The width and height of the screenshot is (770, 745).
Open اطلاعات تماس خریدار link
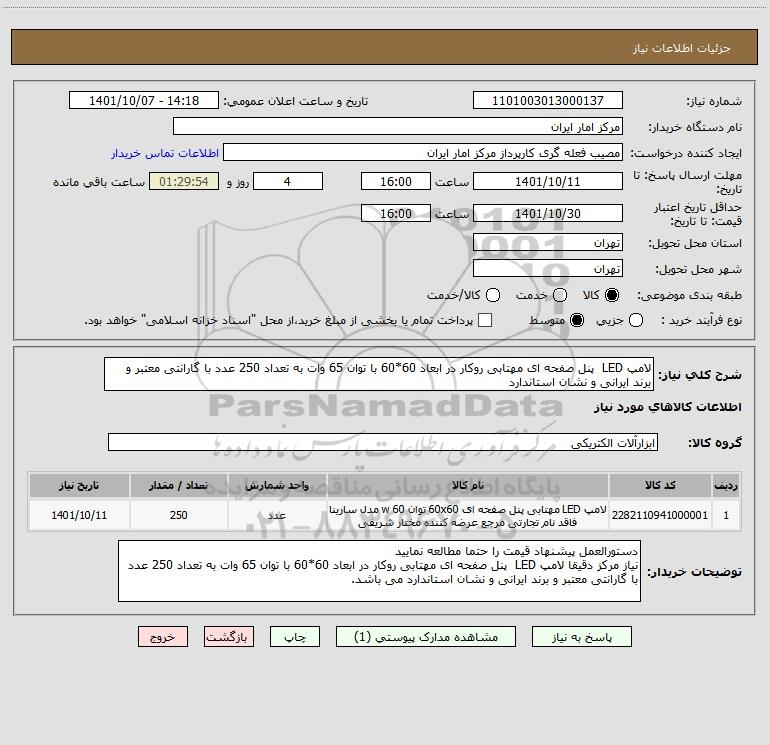pyautogui.click(x=165, y=153)
